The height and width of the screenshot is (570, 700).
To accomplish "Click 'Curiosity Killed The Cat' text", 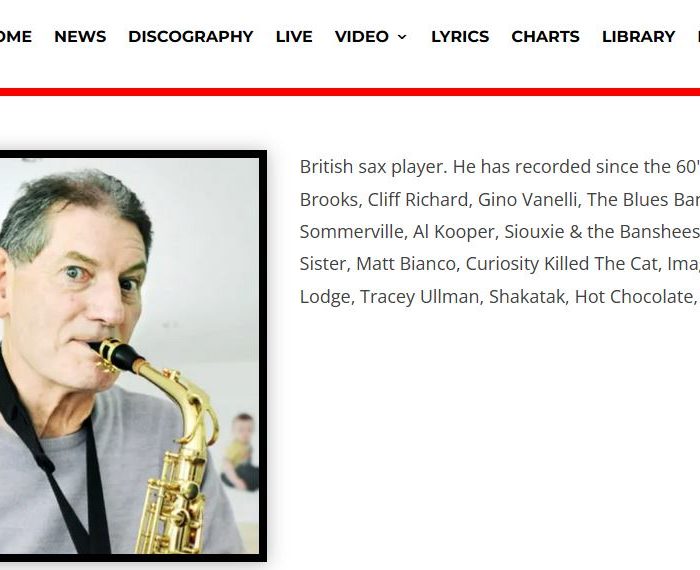I will click(x=562, y=264).
